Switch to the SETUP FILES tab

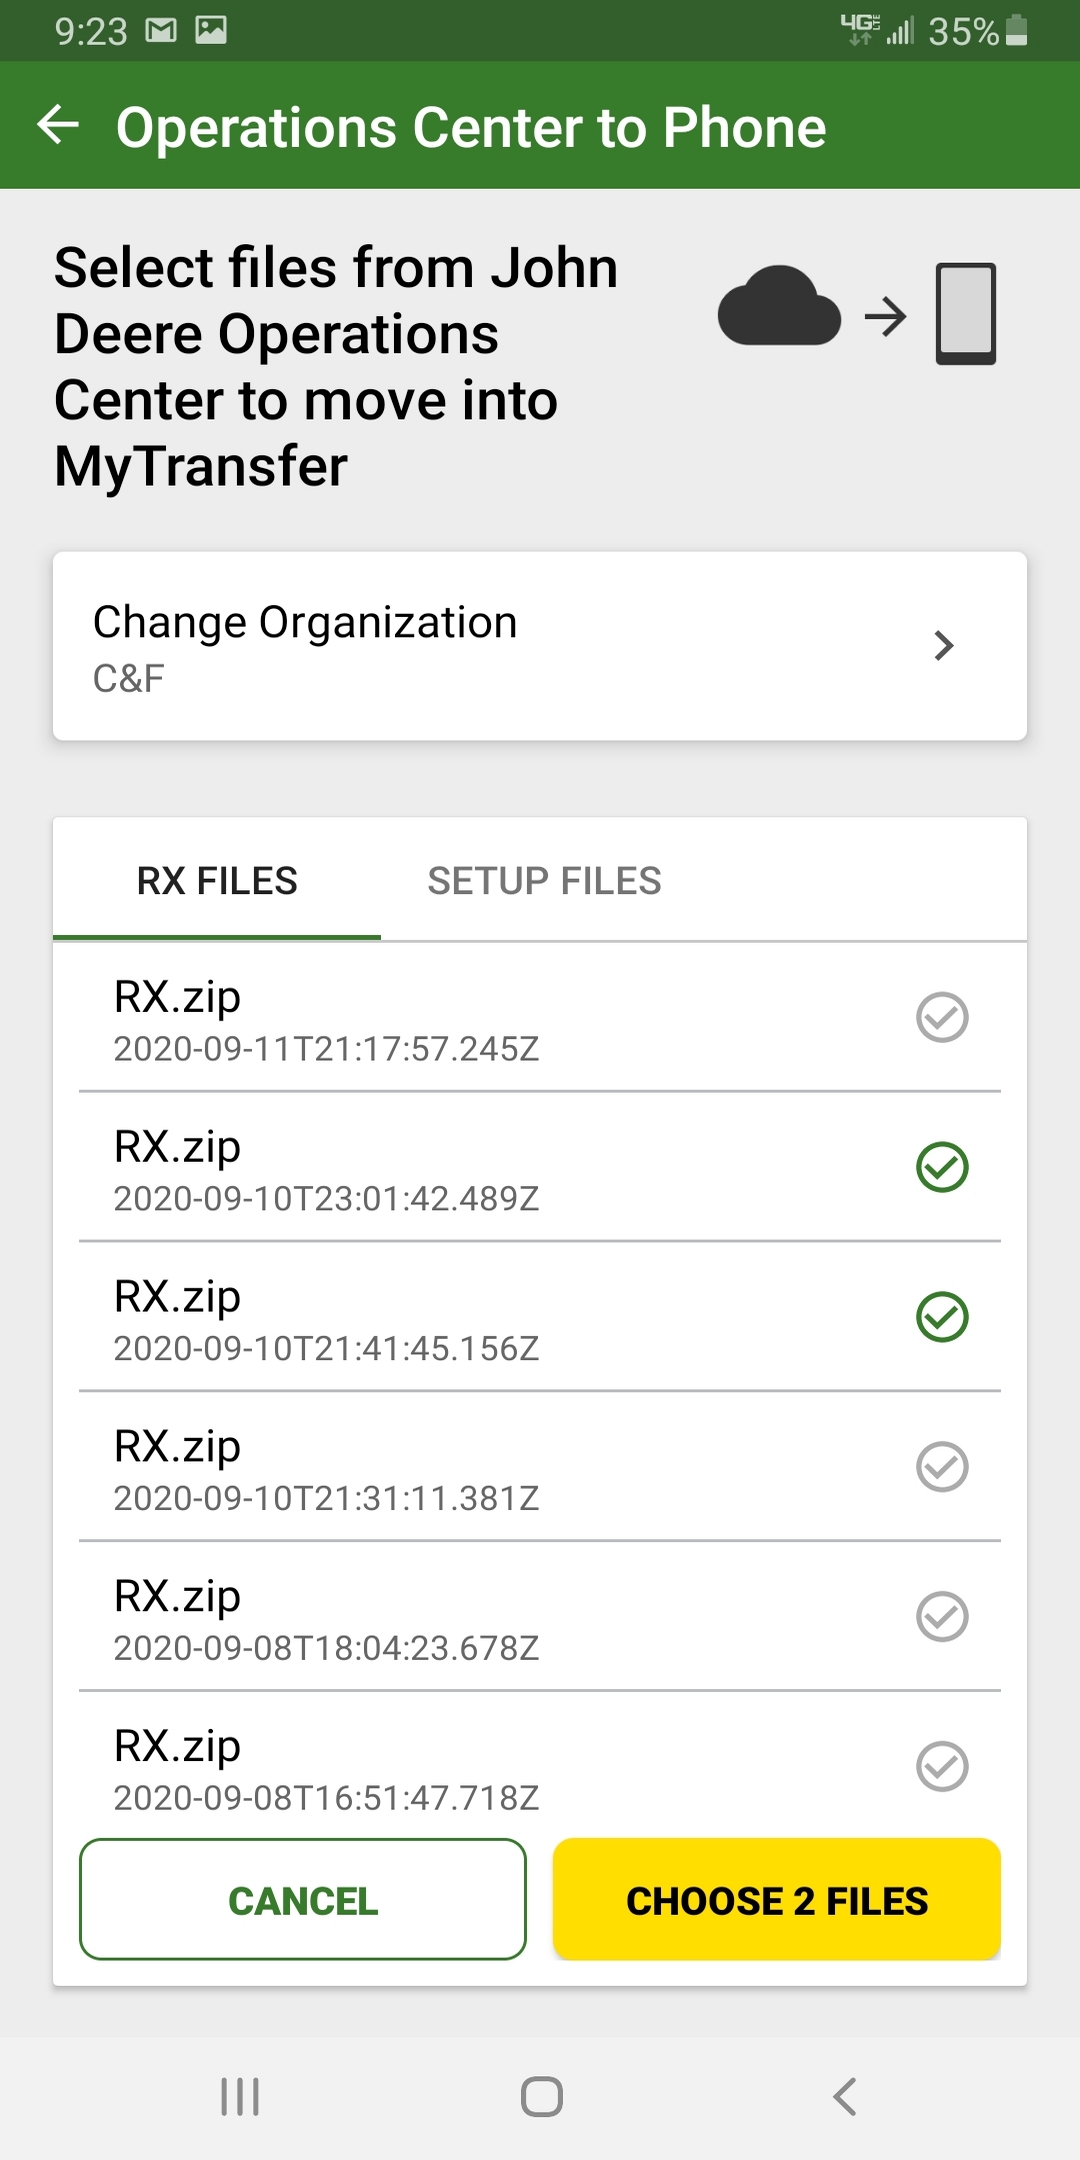544,881
